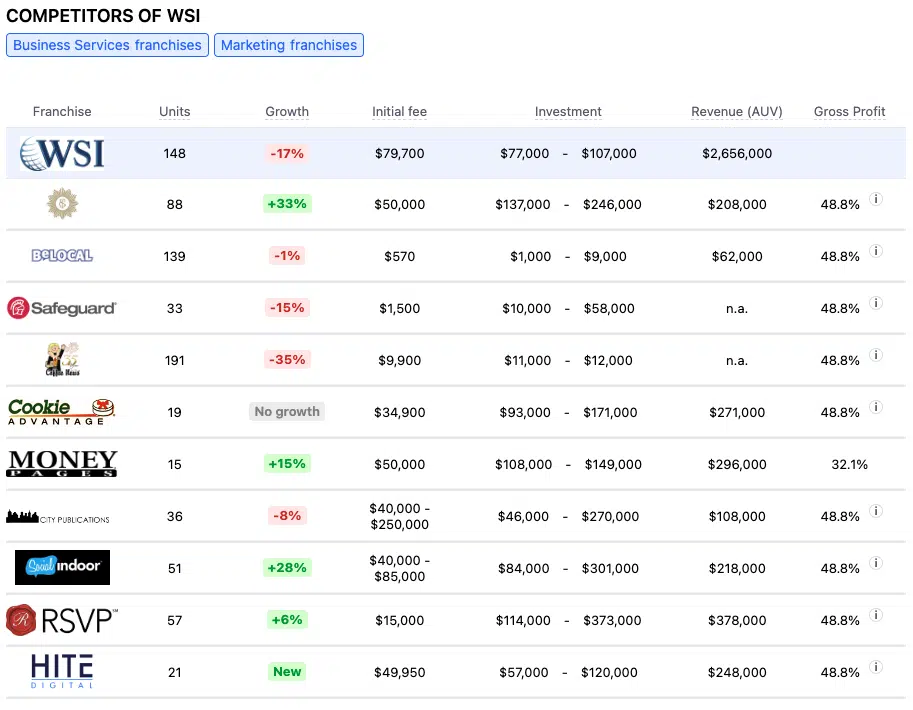Click info icon in the 88-units row

(x=876, y=199)
